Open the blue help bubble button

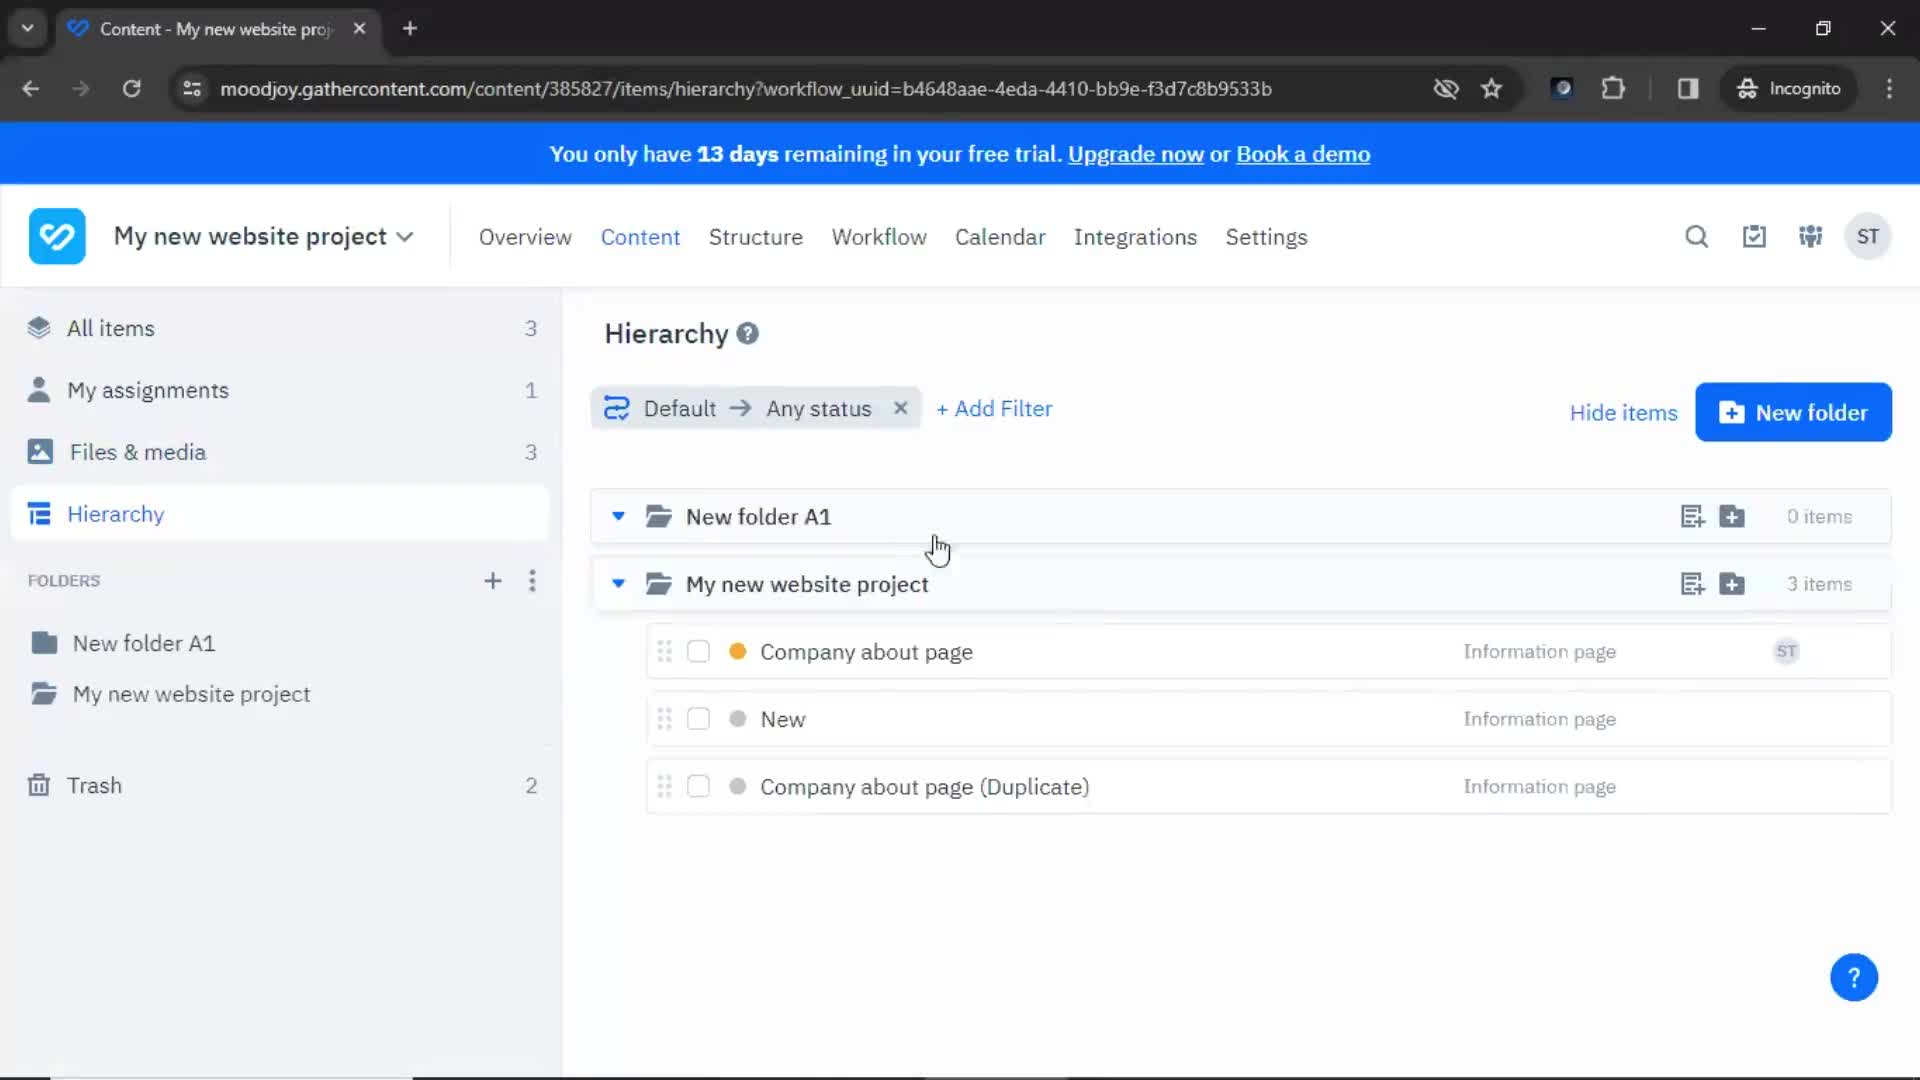coord(1853,977)
